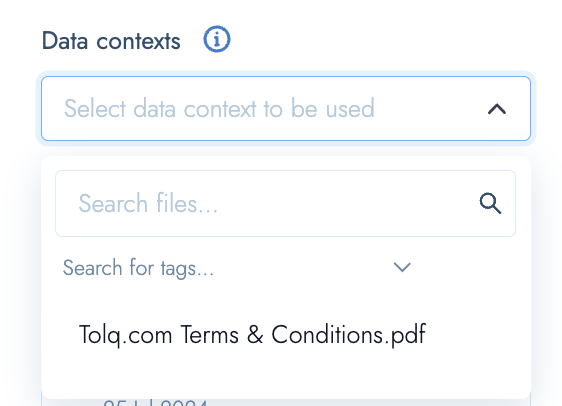This screenshot has width=562, height=406.
Task: Toggle the data contexts dropdown field closed
Action: tap(286, 109)
